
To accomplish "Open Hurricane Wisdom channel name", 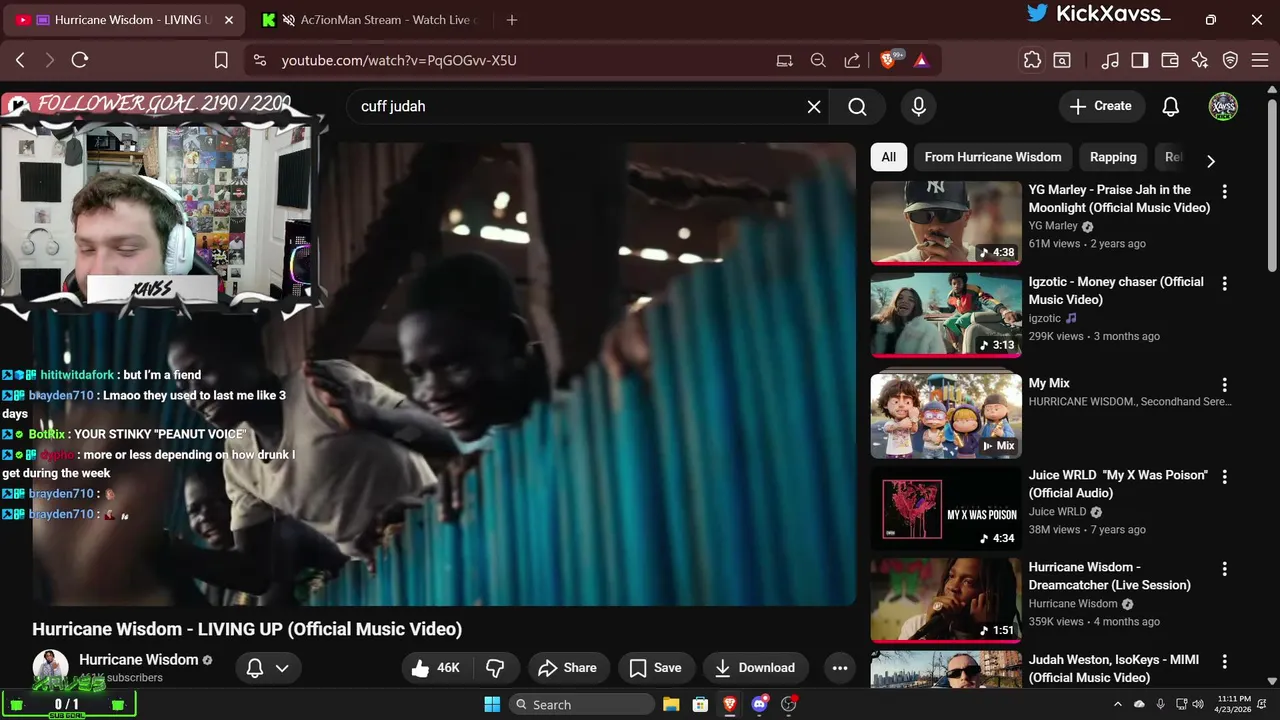I will click(x=138, y=660).
